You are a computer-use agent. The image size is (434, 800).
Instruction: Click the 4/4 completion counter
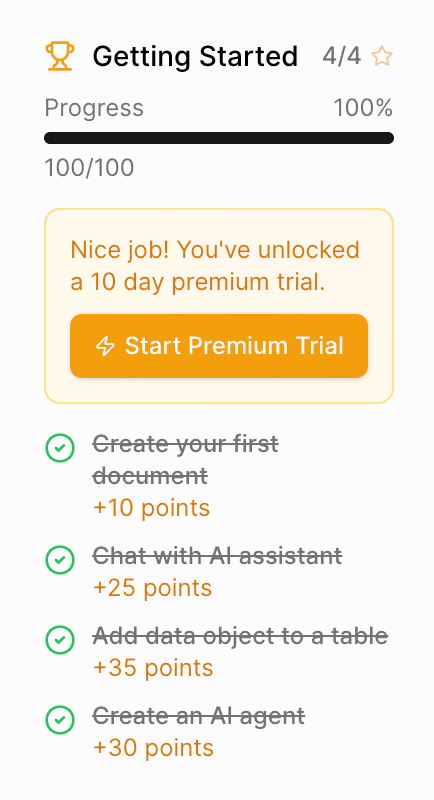(342, 56)
